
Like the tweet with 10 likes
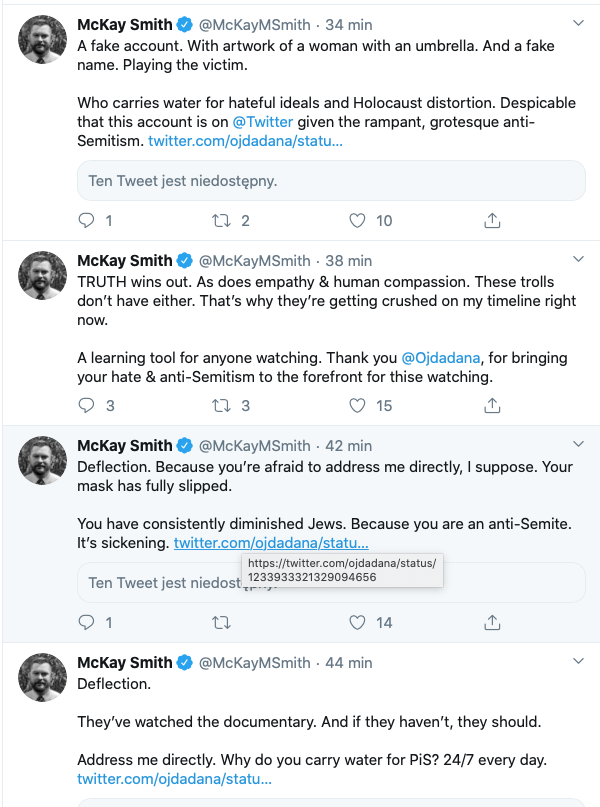[x=357, y=220]
